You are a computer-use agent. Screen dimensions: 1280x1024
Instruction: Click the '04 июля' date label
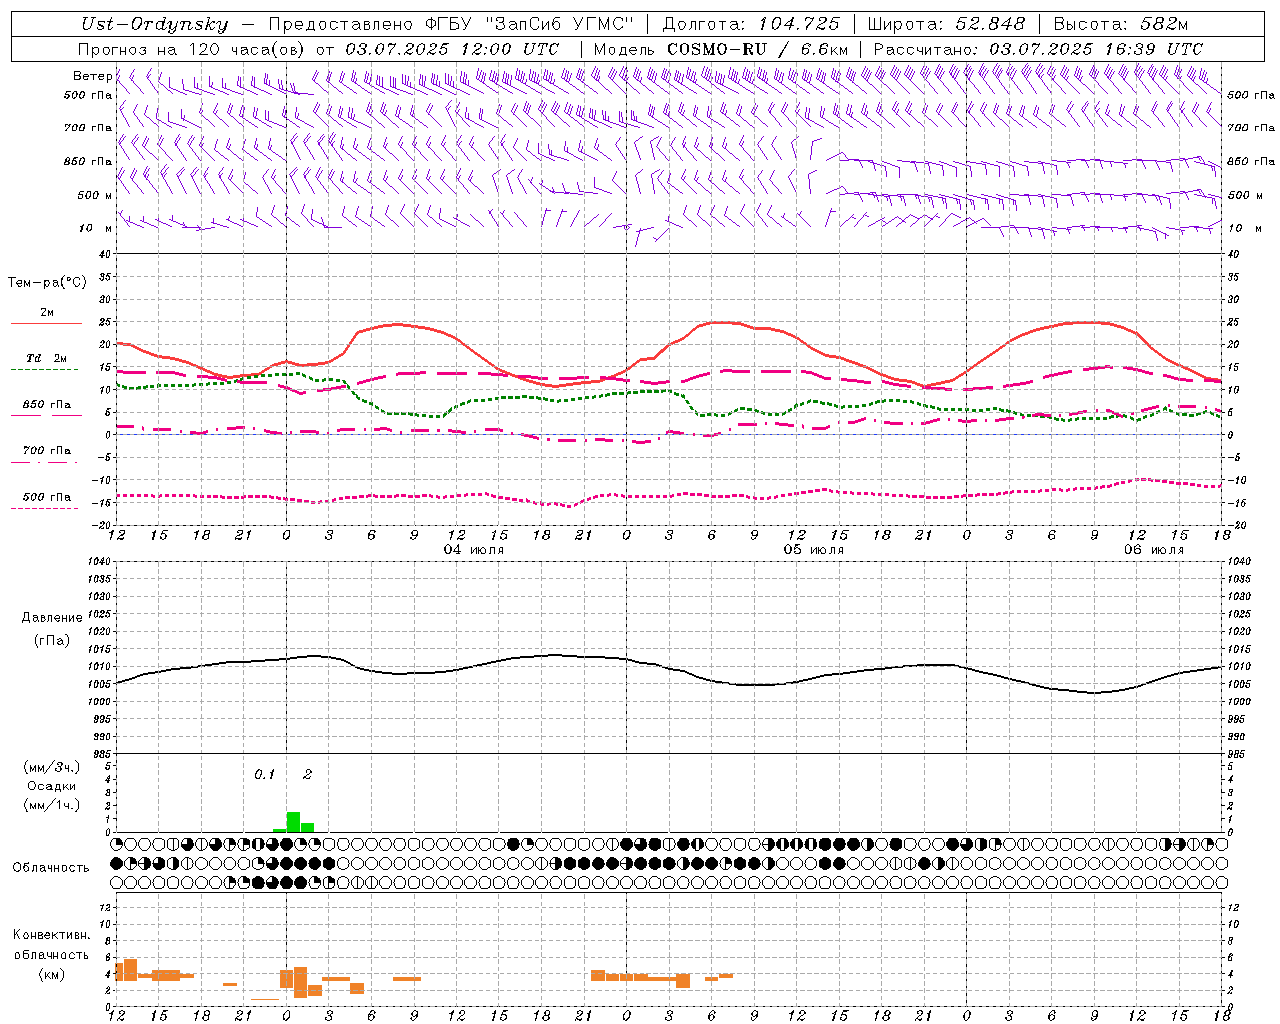click(474, 550)
